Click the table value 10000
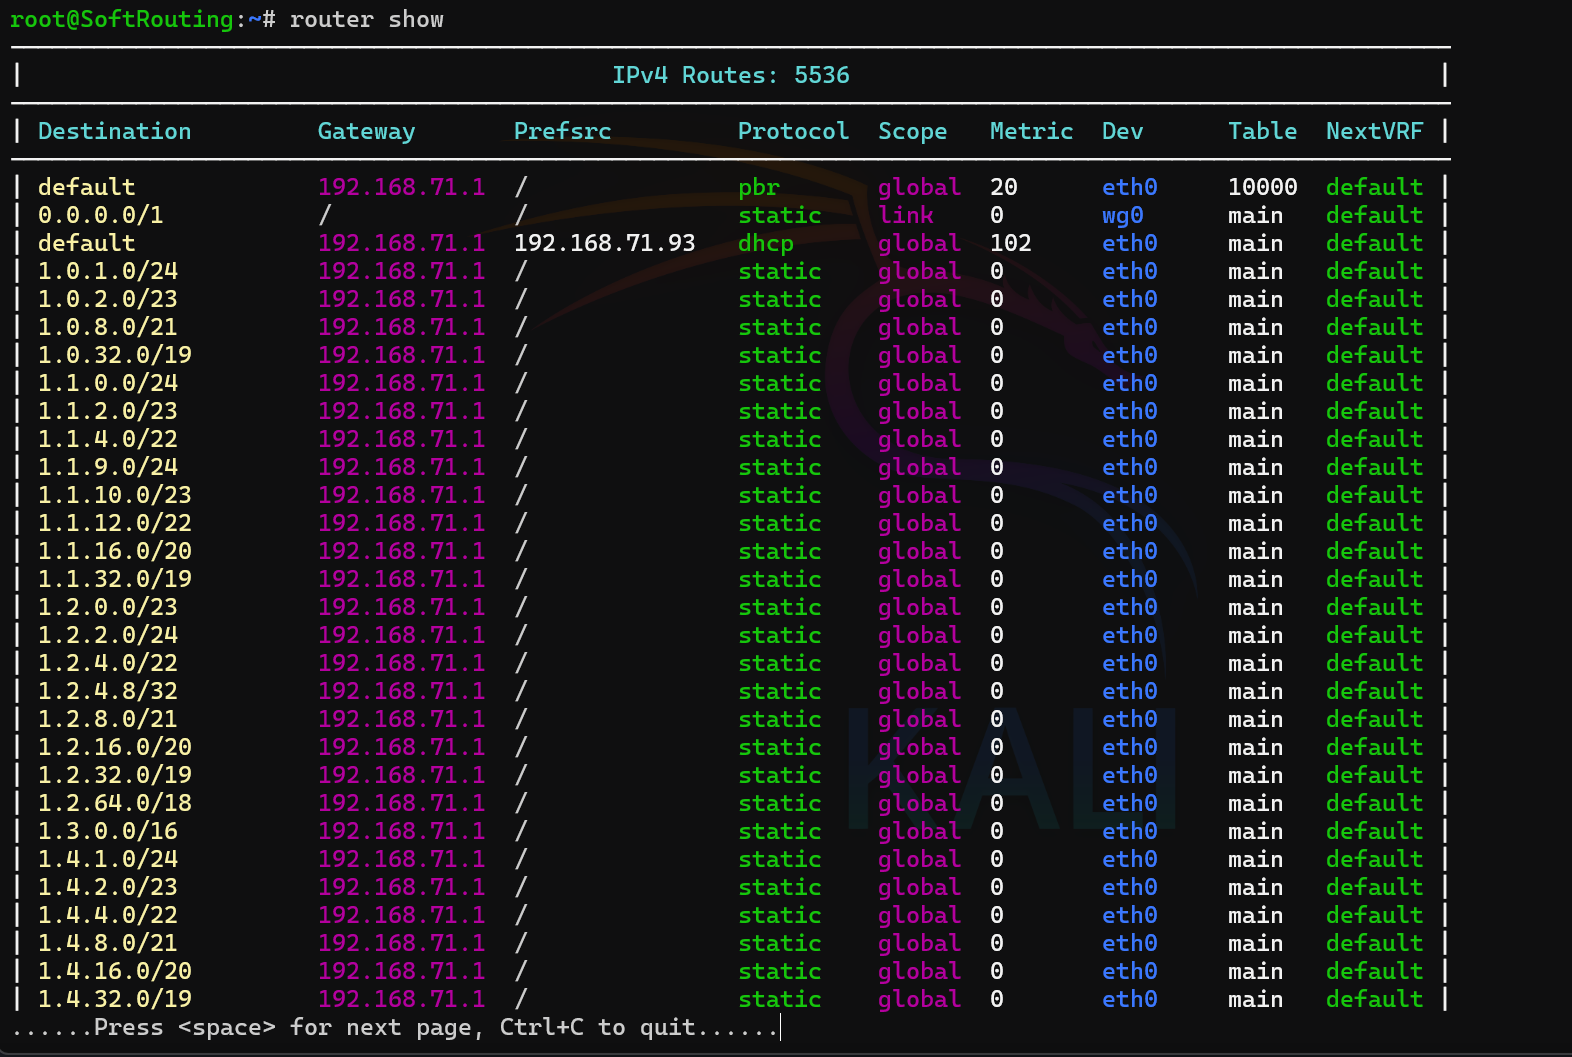The width and height of the screenshot is (1572, 1057). pos(1262,187)
